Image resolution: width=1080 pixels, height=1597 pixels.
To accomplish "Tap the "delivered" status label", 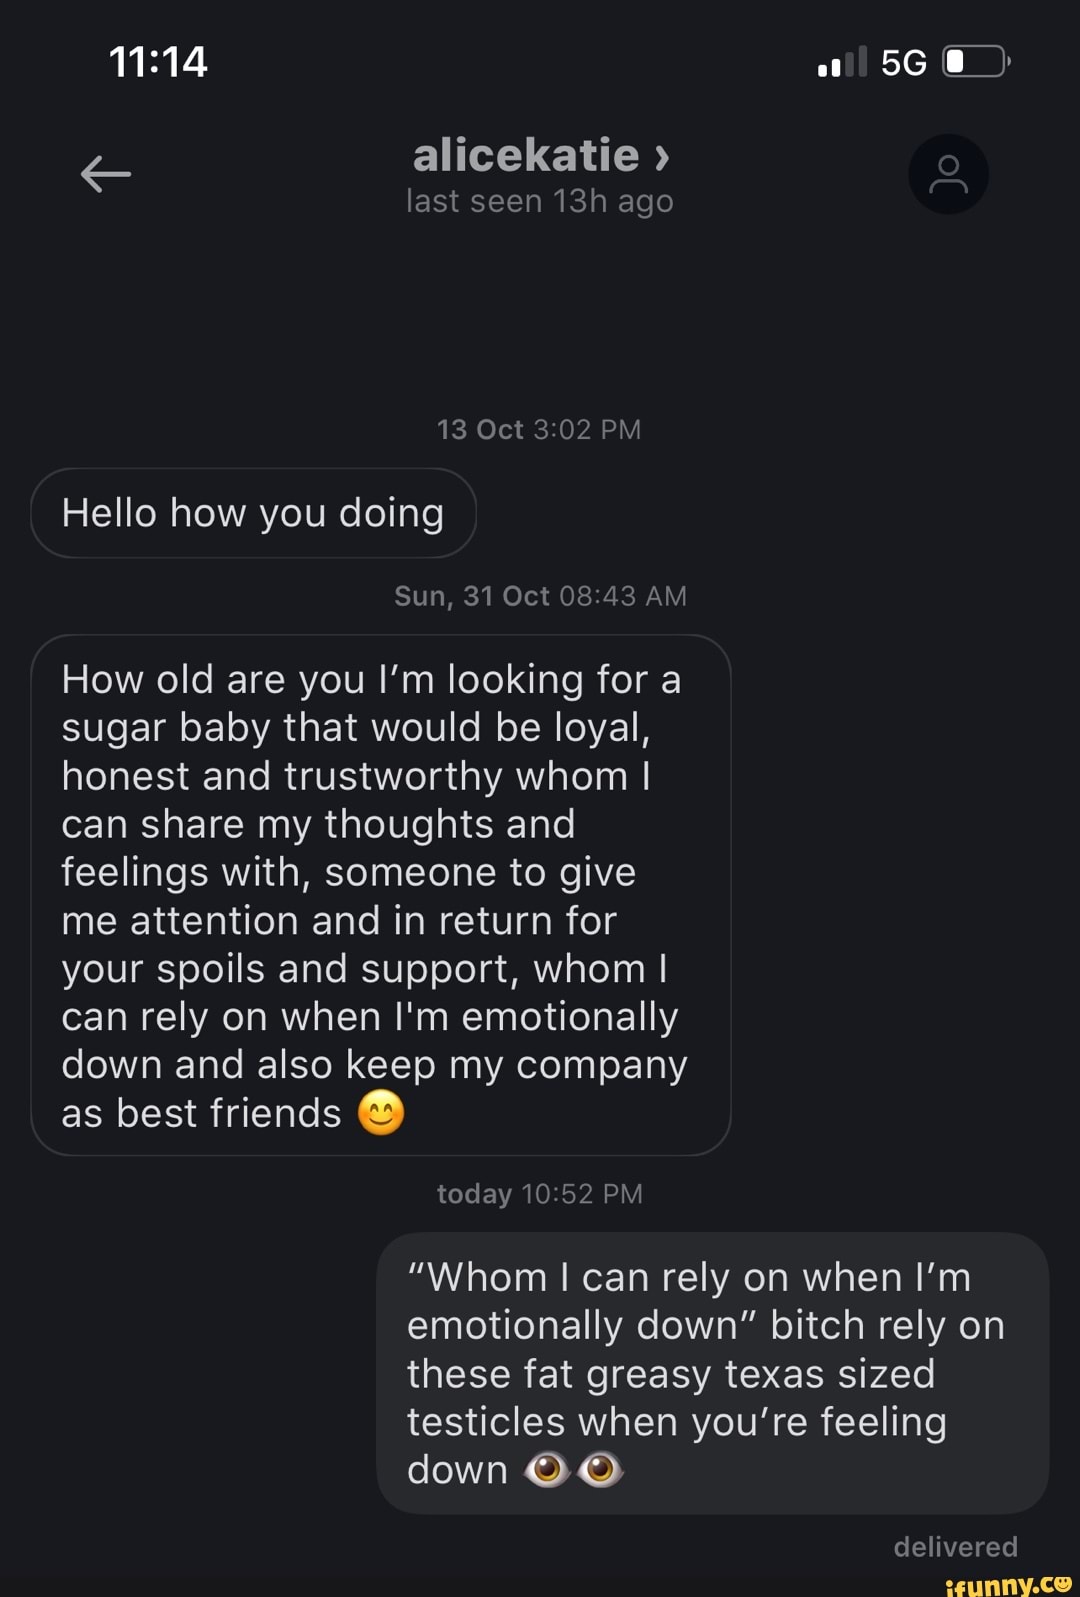I will 955,1547.
